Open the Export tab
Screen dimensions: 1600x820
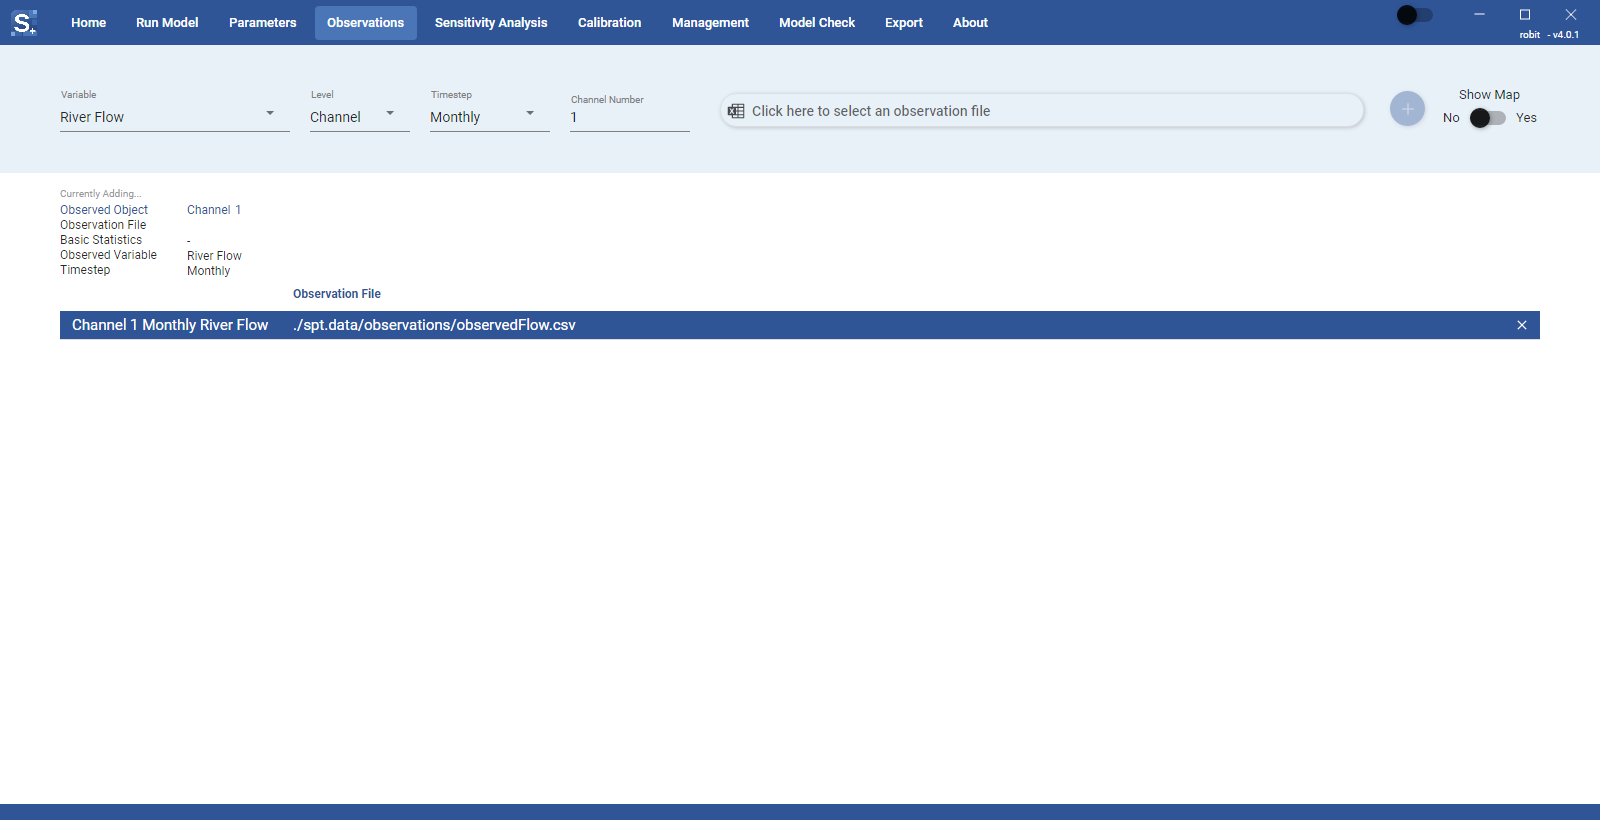[904, 23]
